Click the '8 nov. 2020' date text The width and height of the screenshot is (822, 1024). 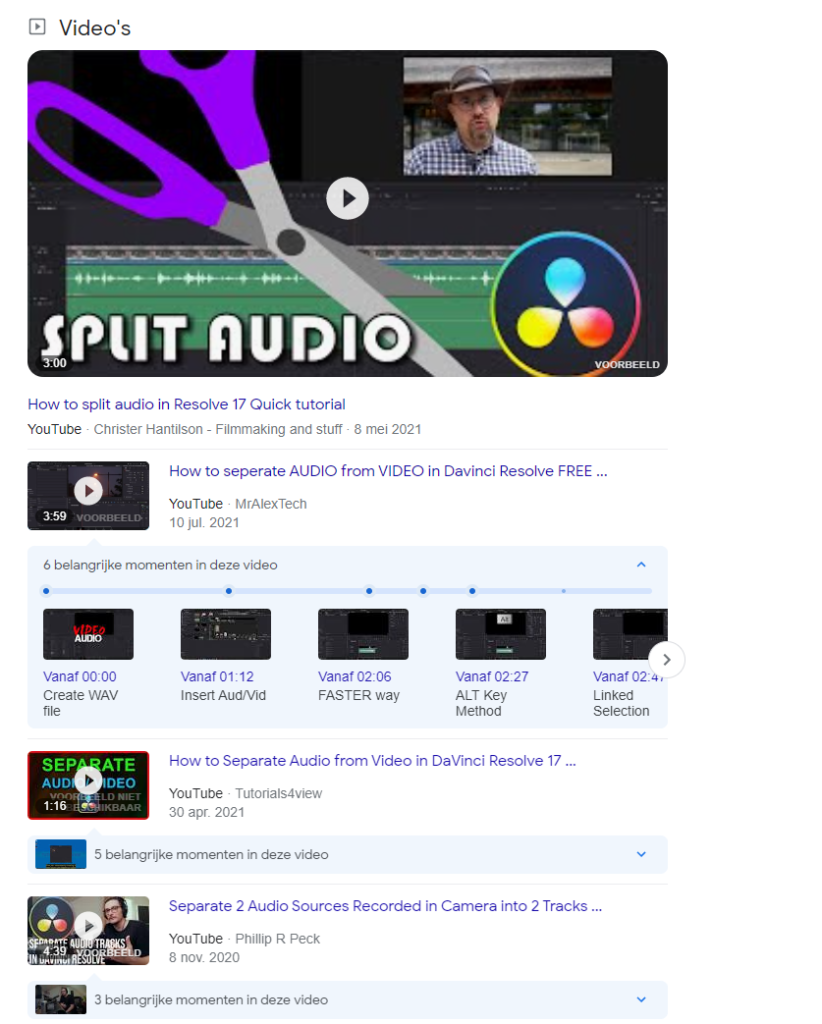pos(204,957)
